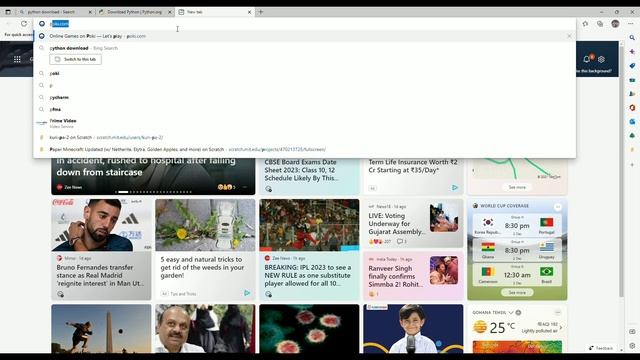This screenshot has width=640, height=360.
Task: Remove the poki.com suggestion with X
Action: click(569, 36)
